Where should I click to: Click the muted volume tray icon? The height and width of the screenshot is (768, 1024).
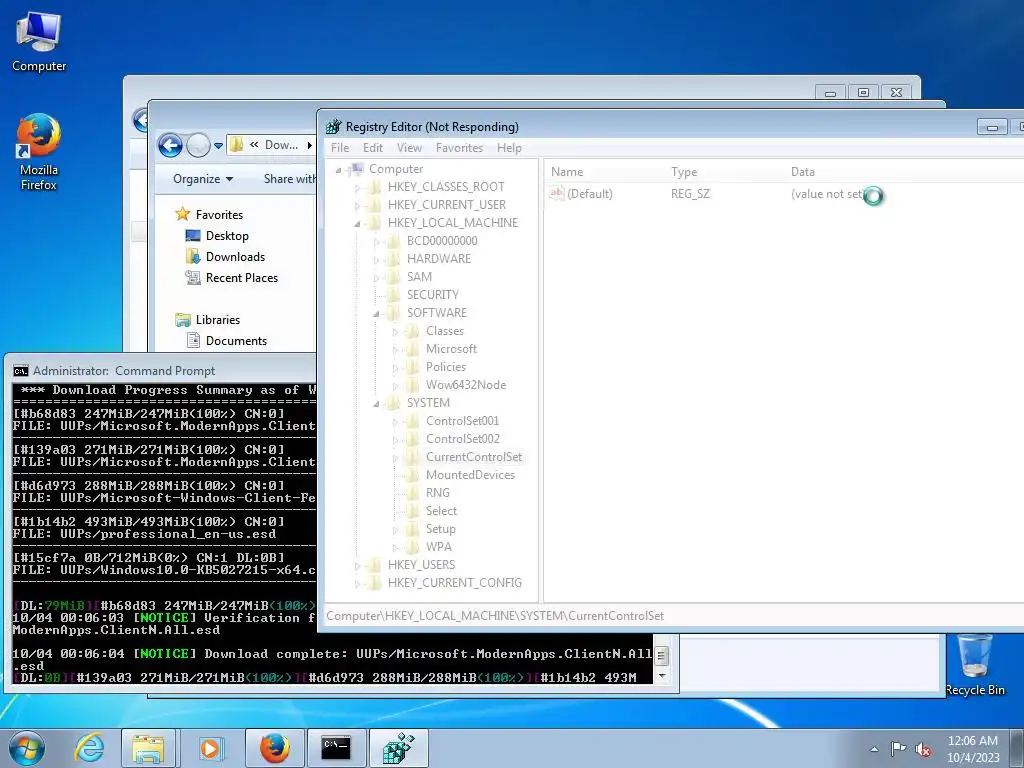click(923, 749)
